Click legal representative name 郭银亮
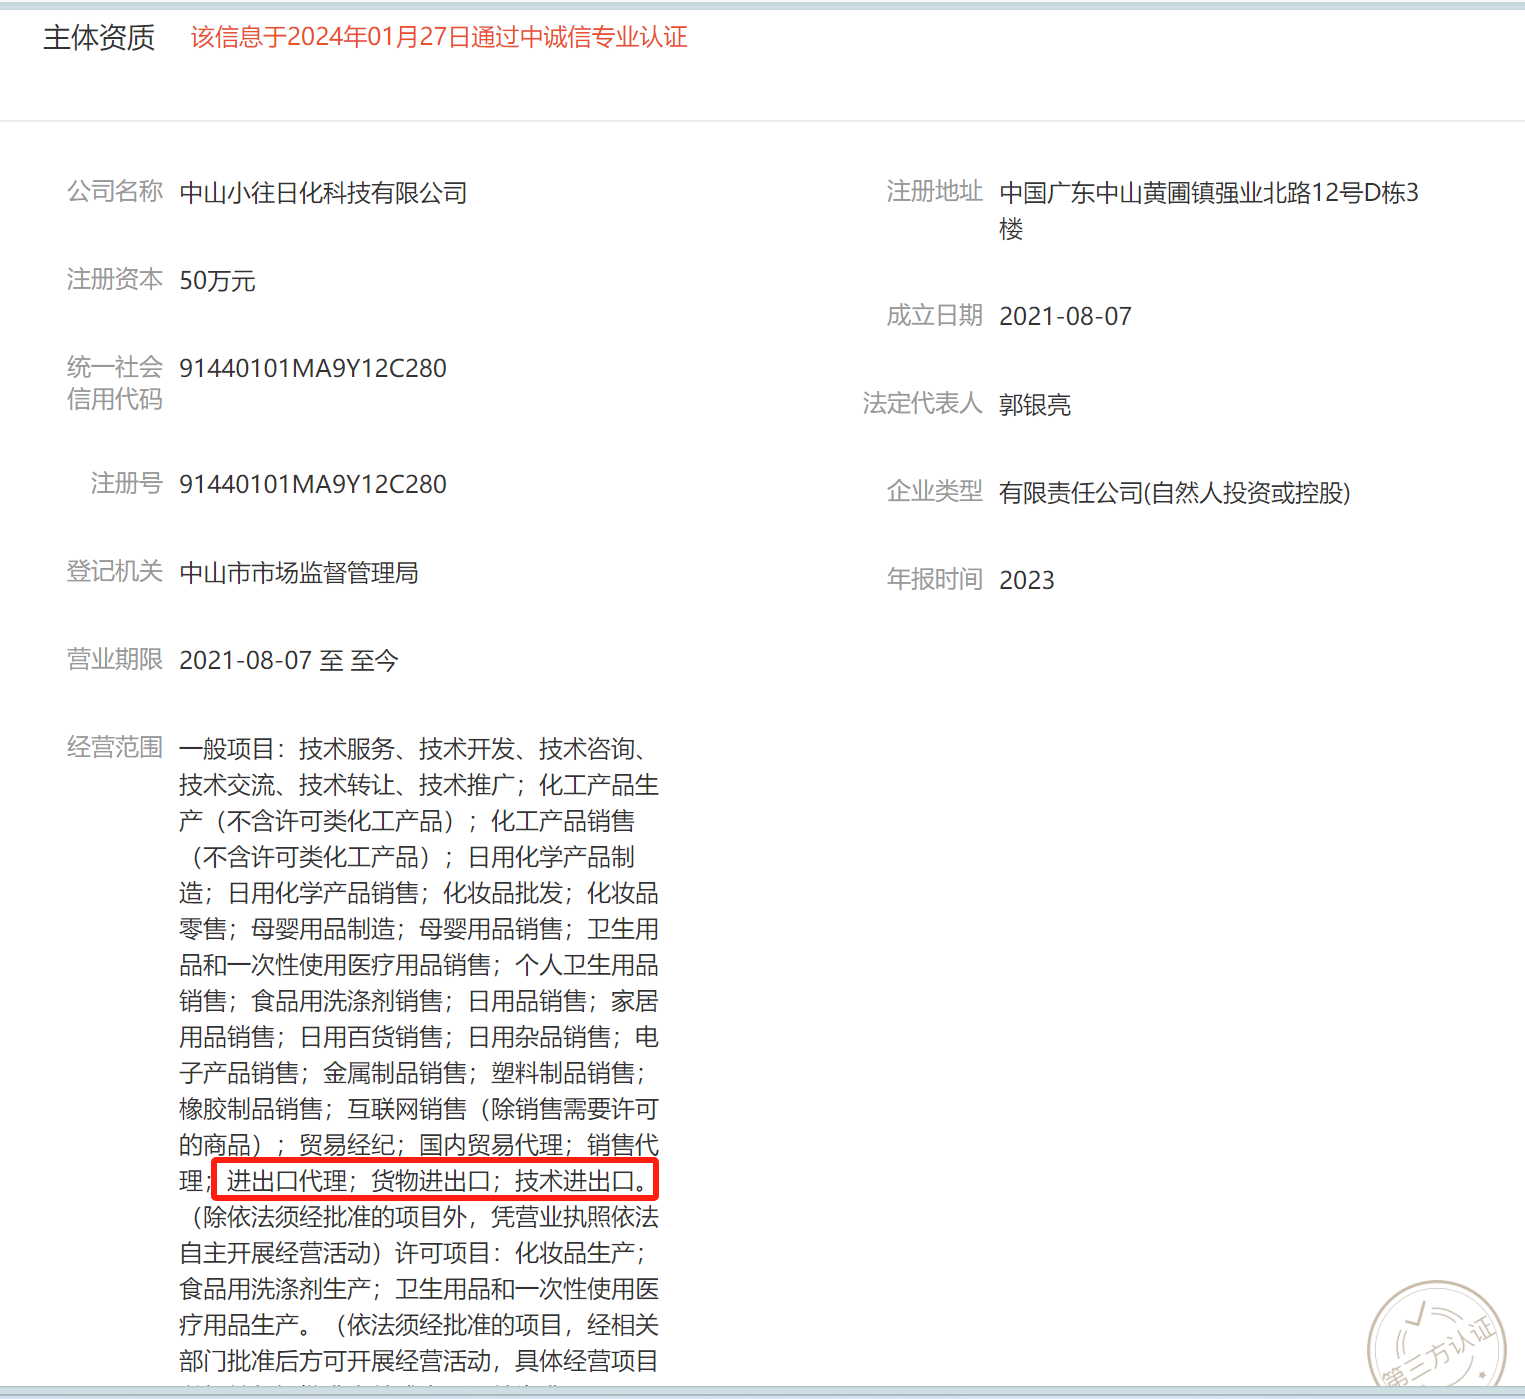The height and width of the screenshot is (1399, 1525). click(1035, 405)
